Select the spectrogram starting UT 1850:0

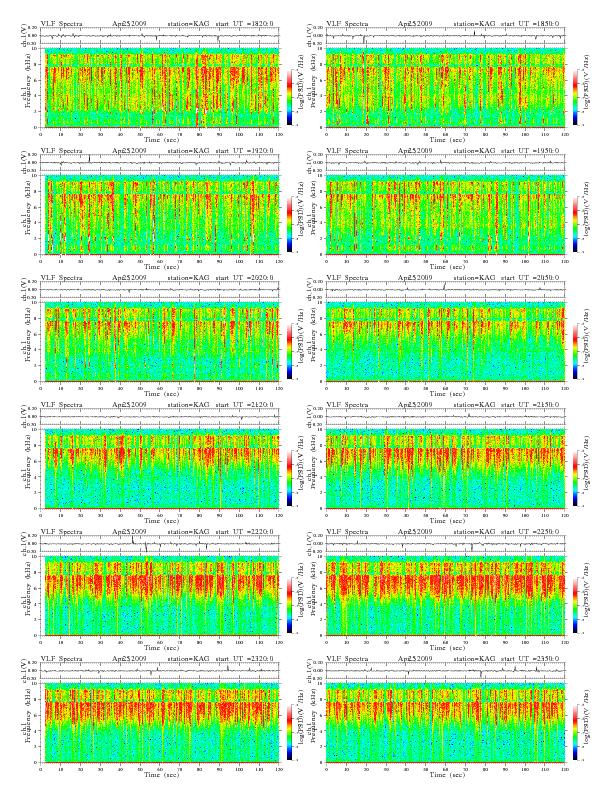[445, 88]
